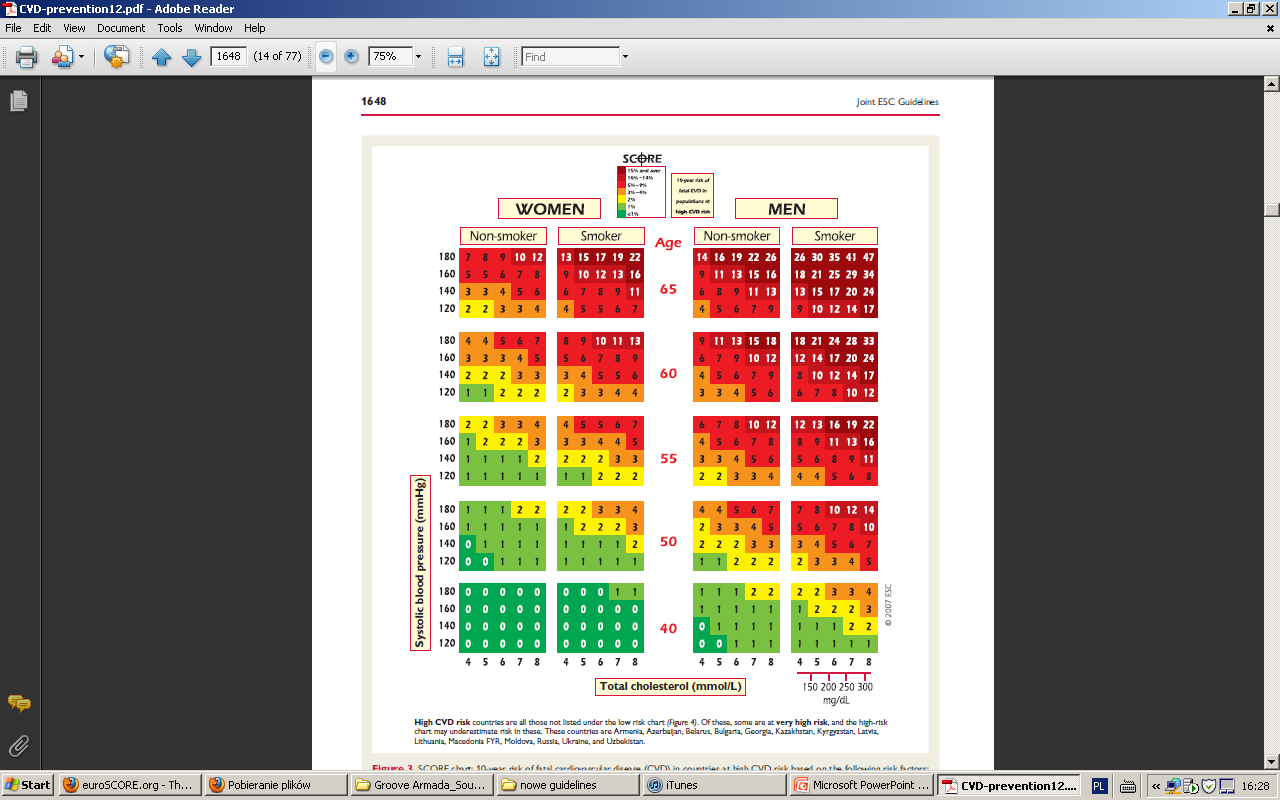The image size is (1280, 800).
Task: Click the SCORE logo above the legend
Action: pyautogui.click(x=642, y=158)
